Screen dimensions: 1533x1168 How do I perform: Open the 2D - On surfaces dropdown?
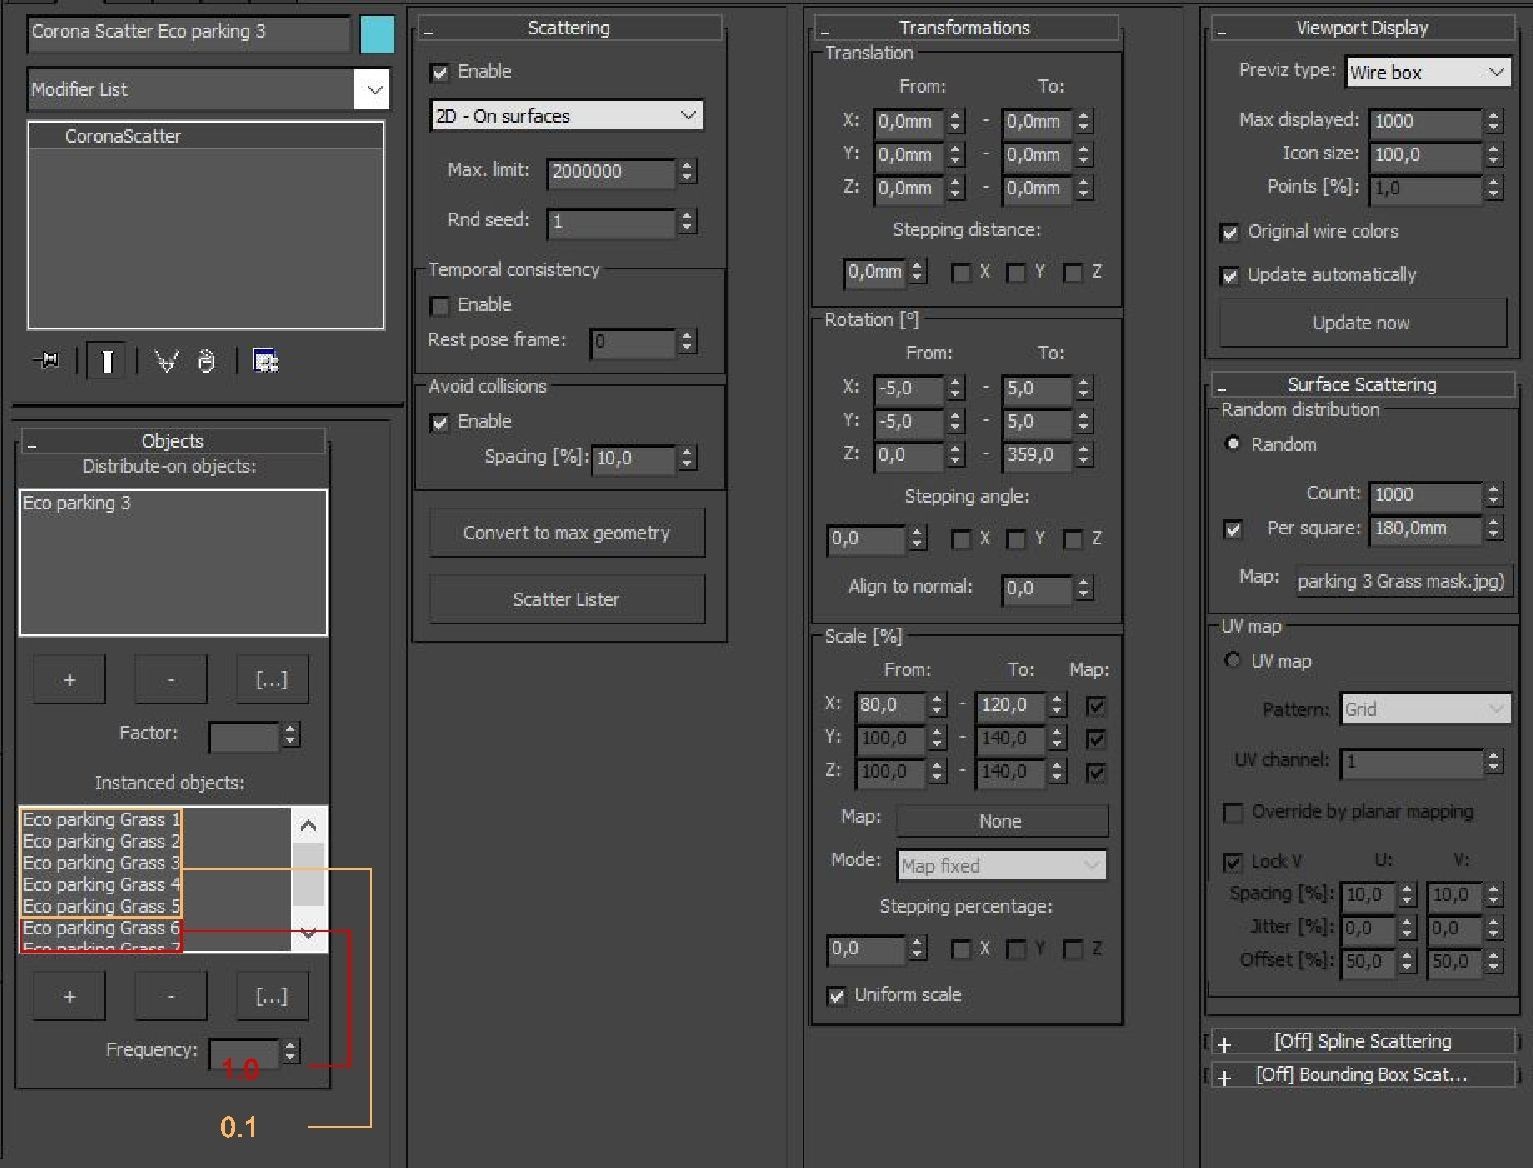tap(567, 116)
